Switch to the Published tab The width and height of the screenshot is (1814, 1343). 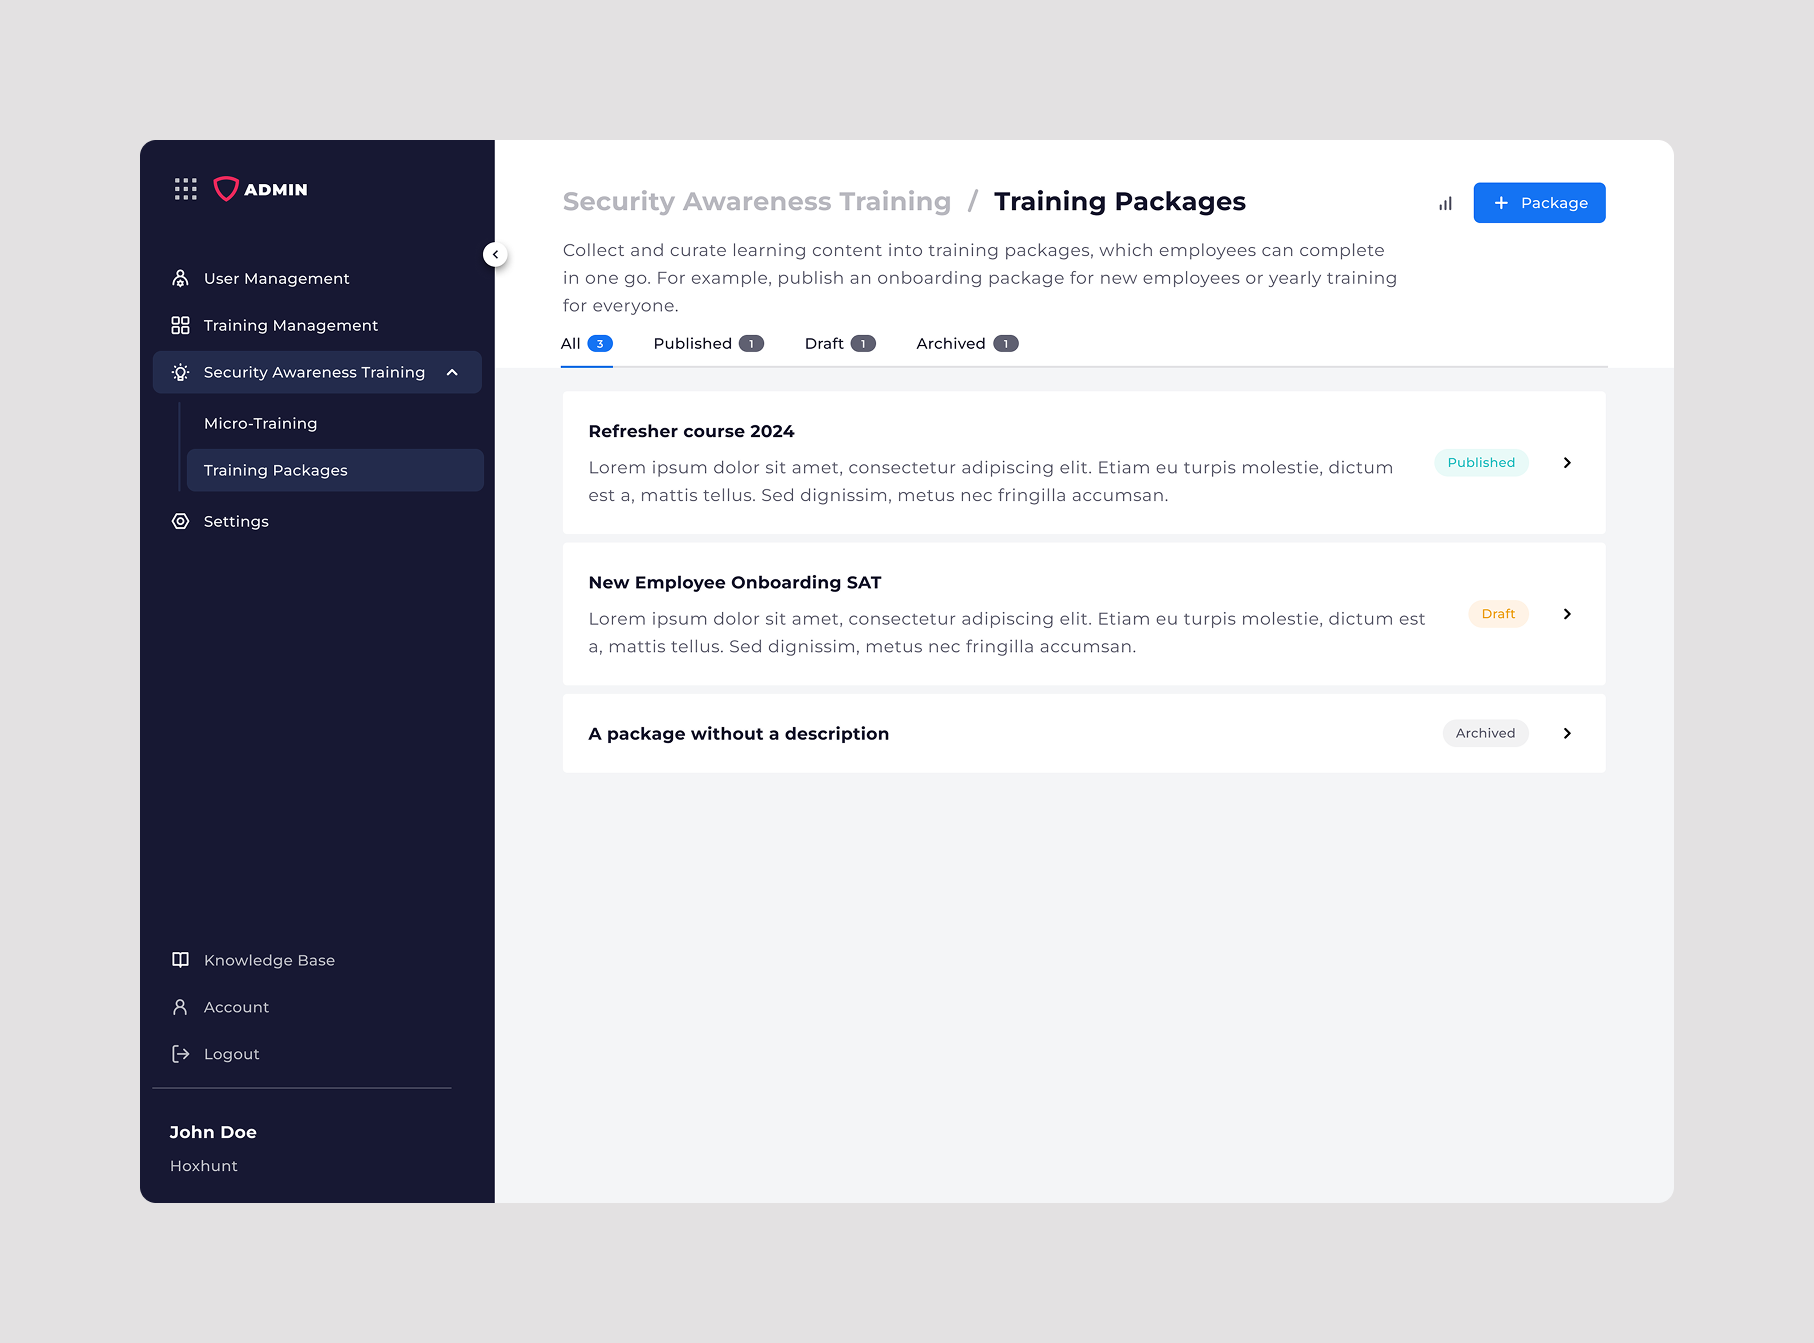[709, 344]
